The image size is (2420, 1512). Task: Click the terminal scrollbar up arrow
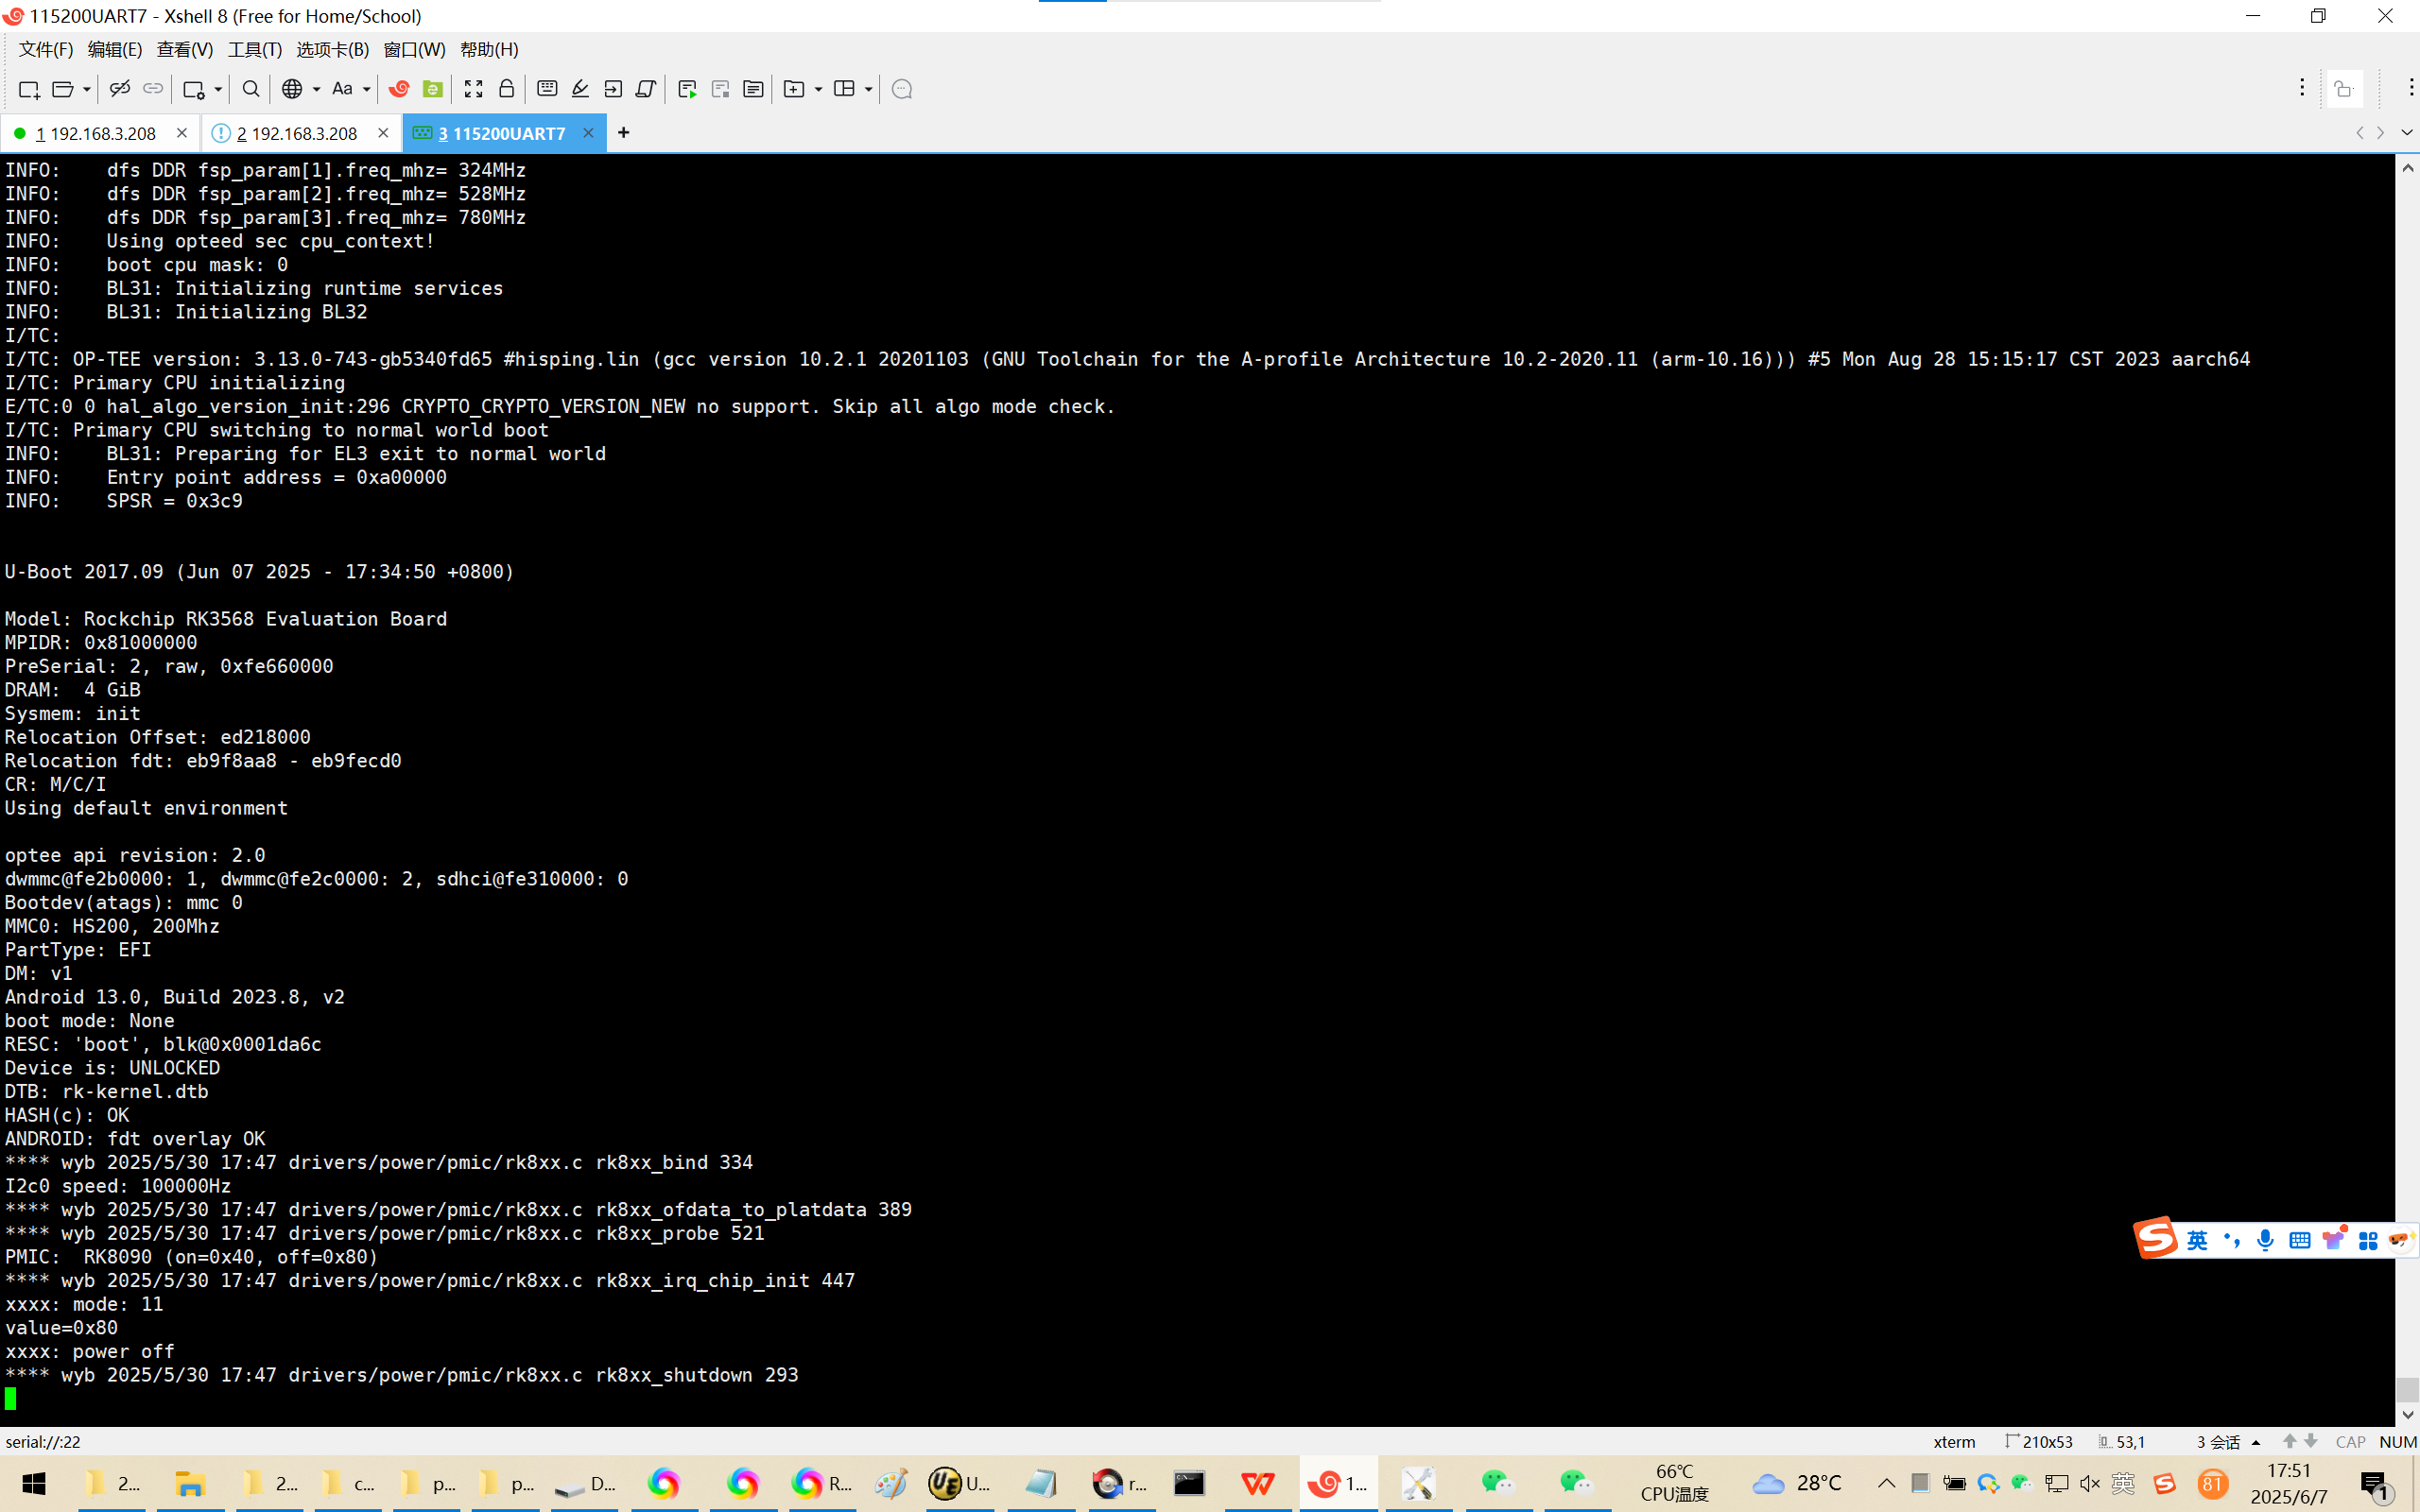pyautogui.click(x=2407, y=168)
